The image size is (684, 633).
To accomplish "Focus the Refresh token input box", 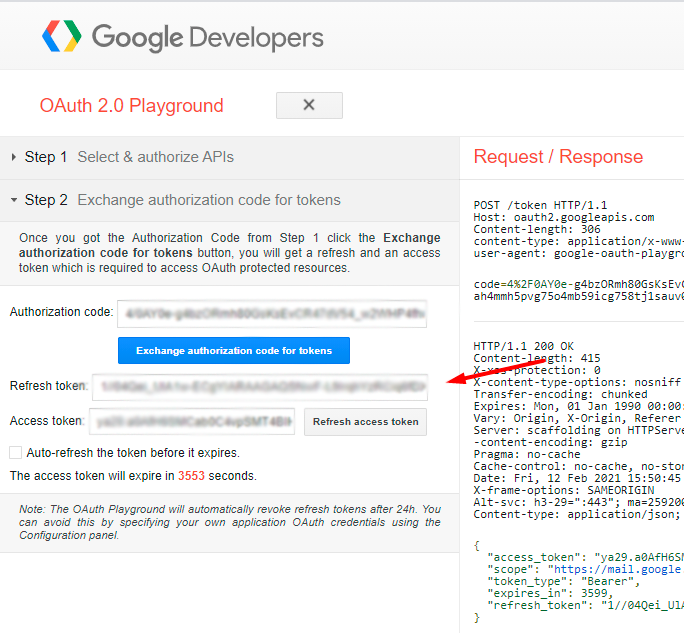I will point(259,386).
